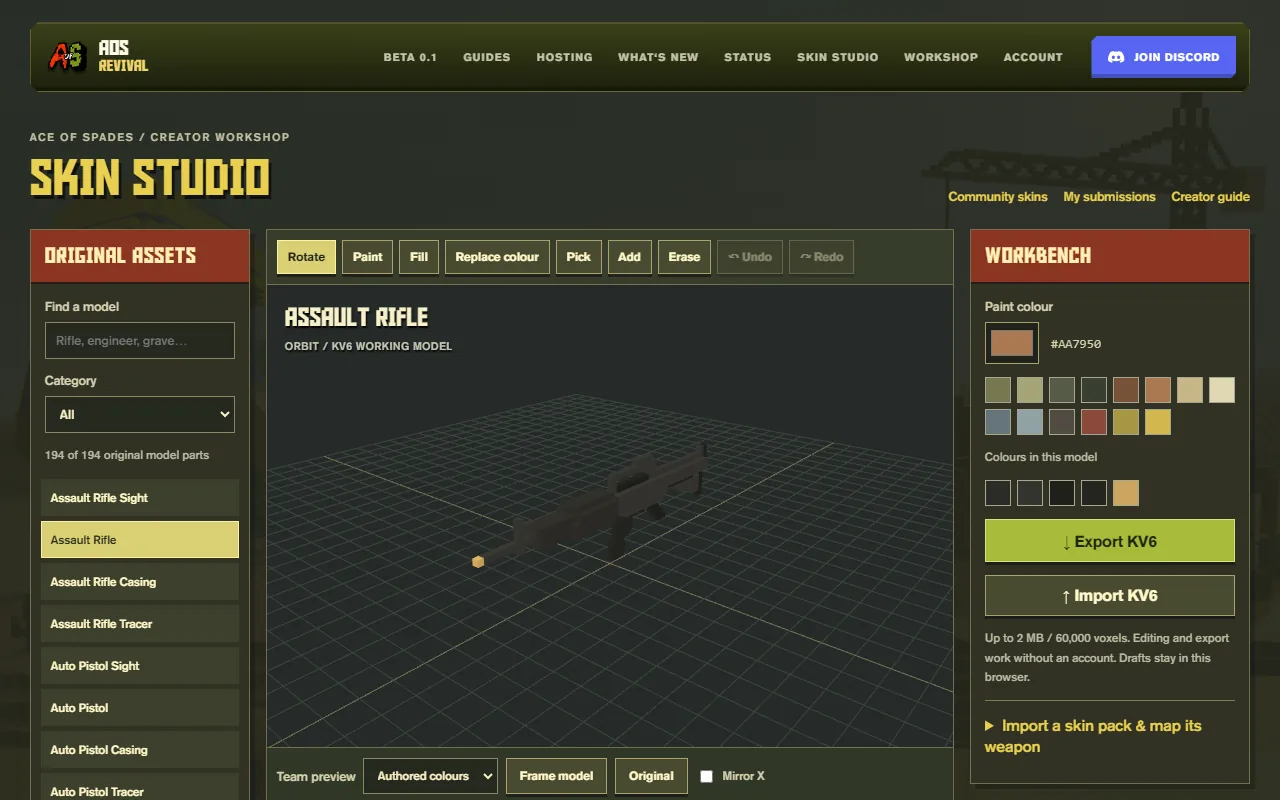Open the Creator guide link
This screenshot has height=800, width=1280.
pos(1210,197)
